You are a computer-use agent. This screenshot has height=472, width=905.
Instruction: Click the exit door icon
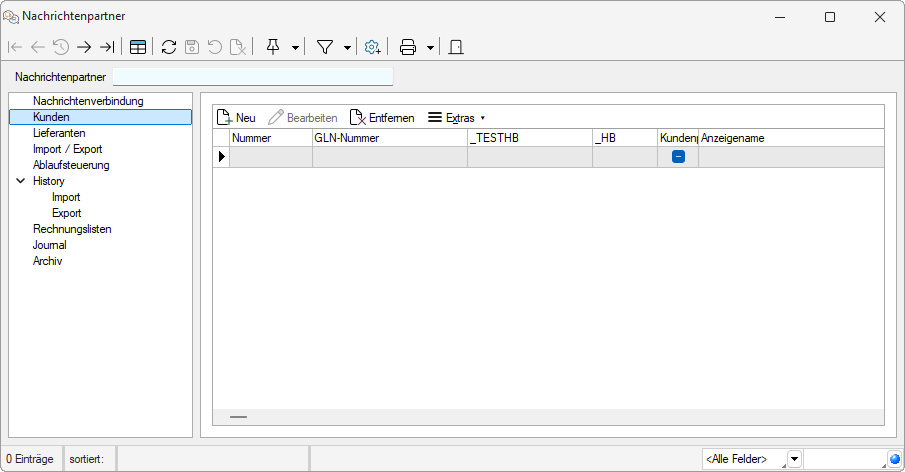coord(456,47)
